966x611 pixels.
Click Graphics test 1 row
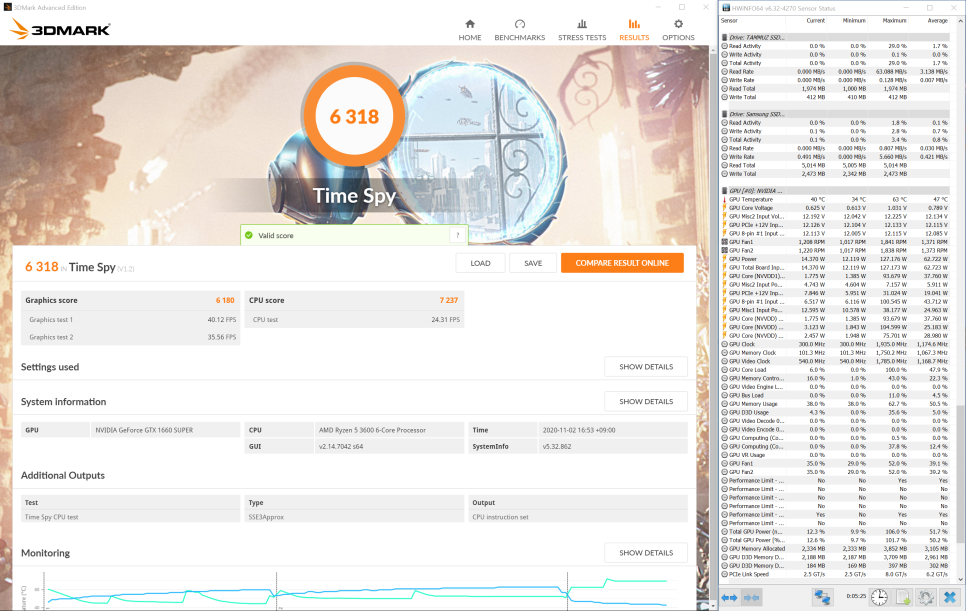point(131,320)
